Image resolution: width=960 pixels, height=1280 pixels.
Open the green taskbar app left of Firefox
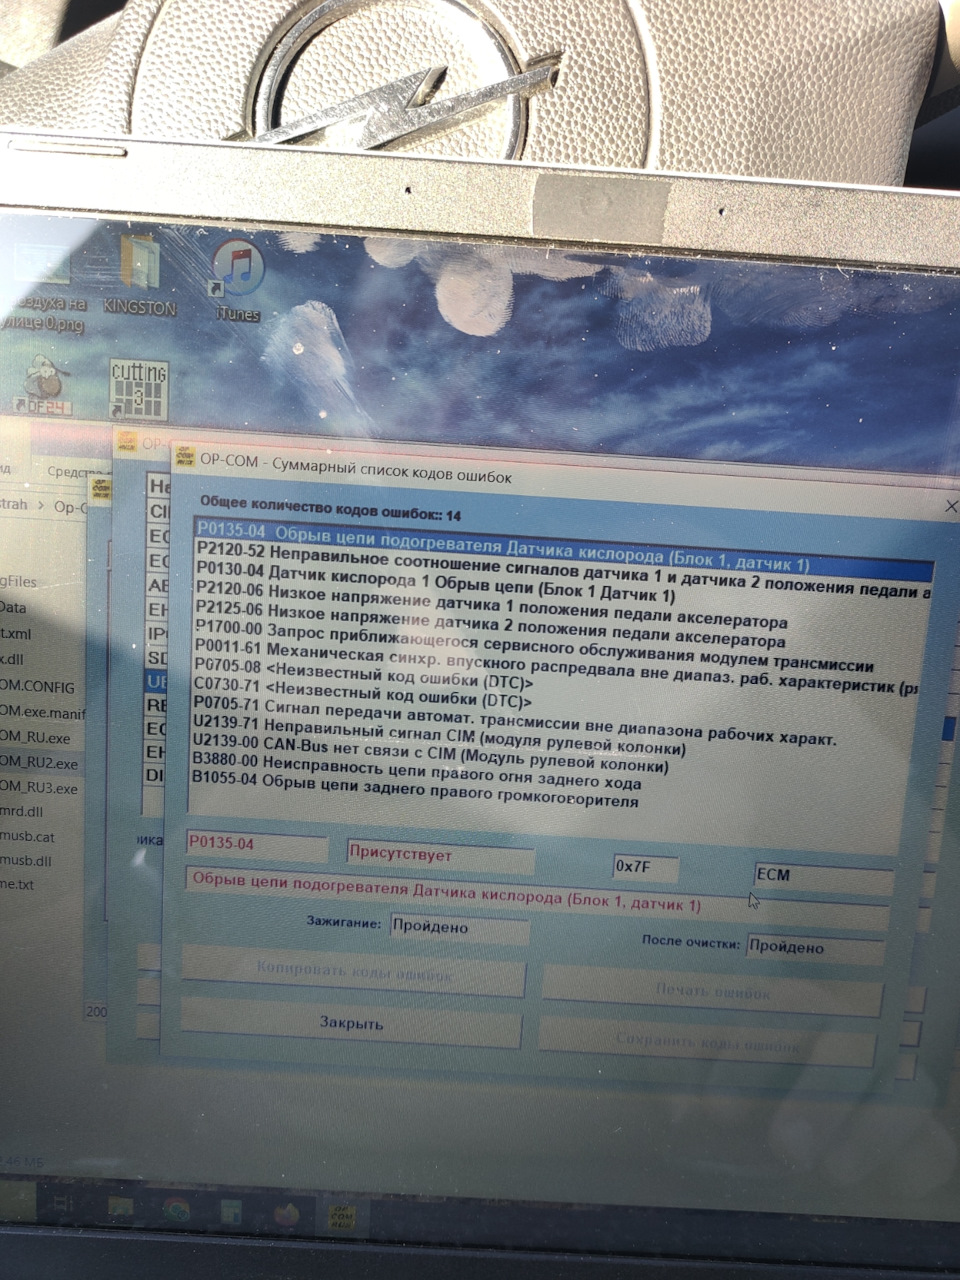coord(232,1212)
